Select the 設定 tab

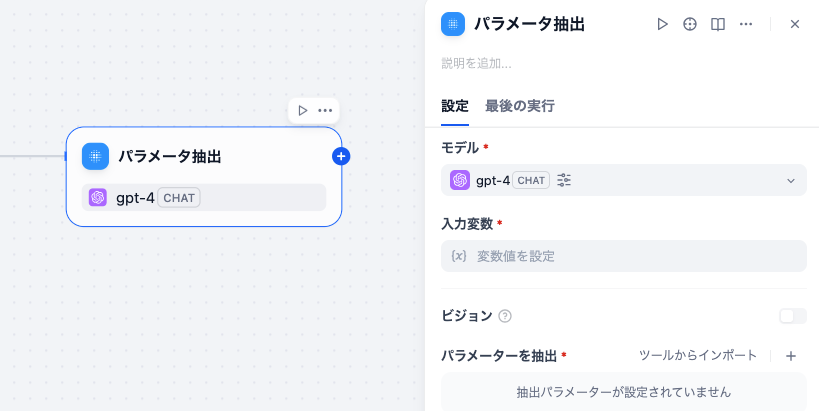click(455, 106)
